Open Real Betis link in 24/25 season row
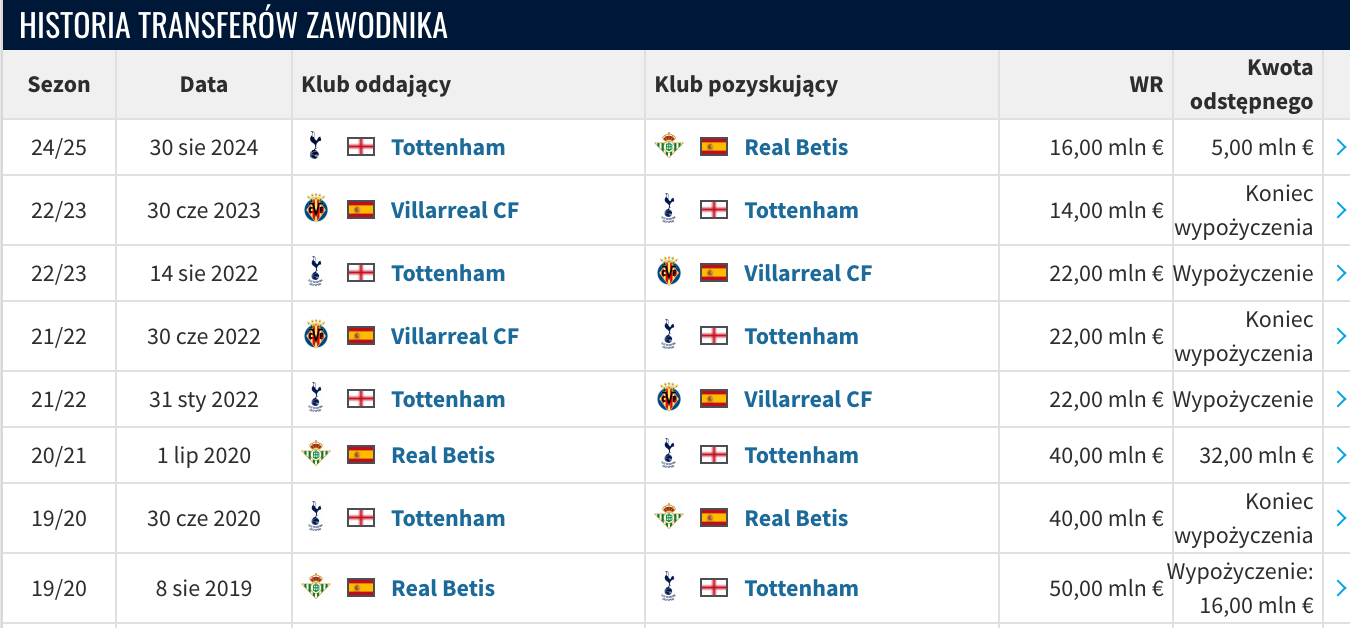The height and width of the screenshot is (628, 1350). coord(796,147)
